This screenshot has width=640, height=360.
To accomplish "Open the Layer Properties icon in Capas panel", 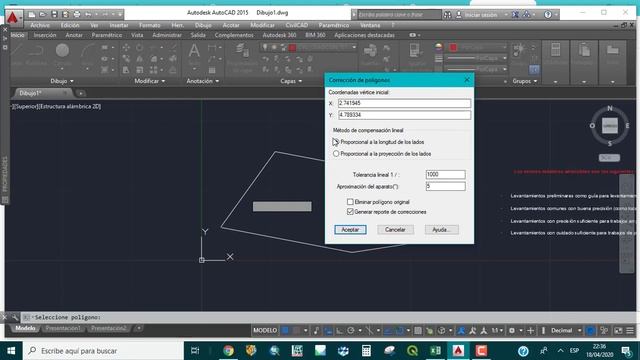I will pyautogui.click(x=242, y=51).
